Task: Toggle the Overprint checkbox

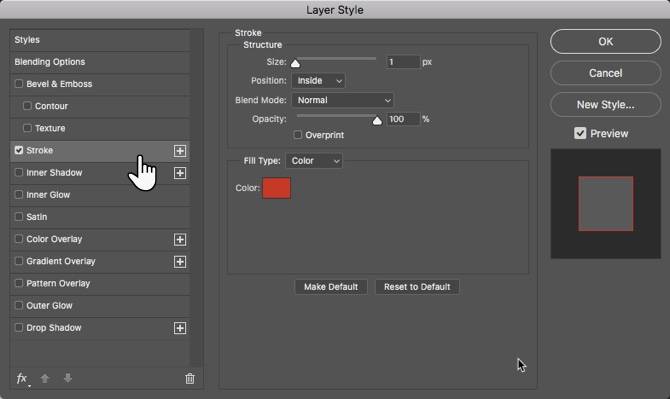Action: click(297, 135)
